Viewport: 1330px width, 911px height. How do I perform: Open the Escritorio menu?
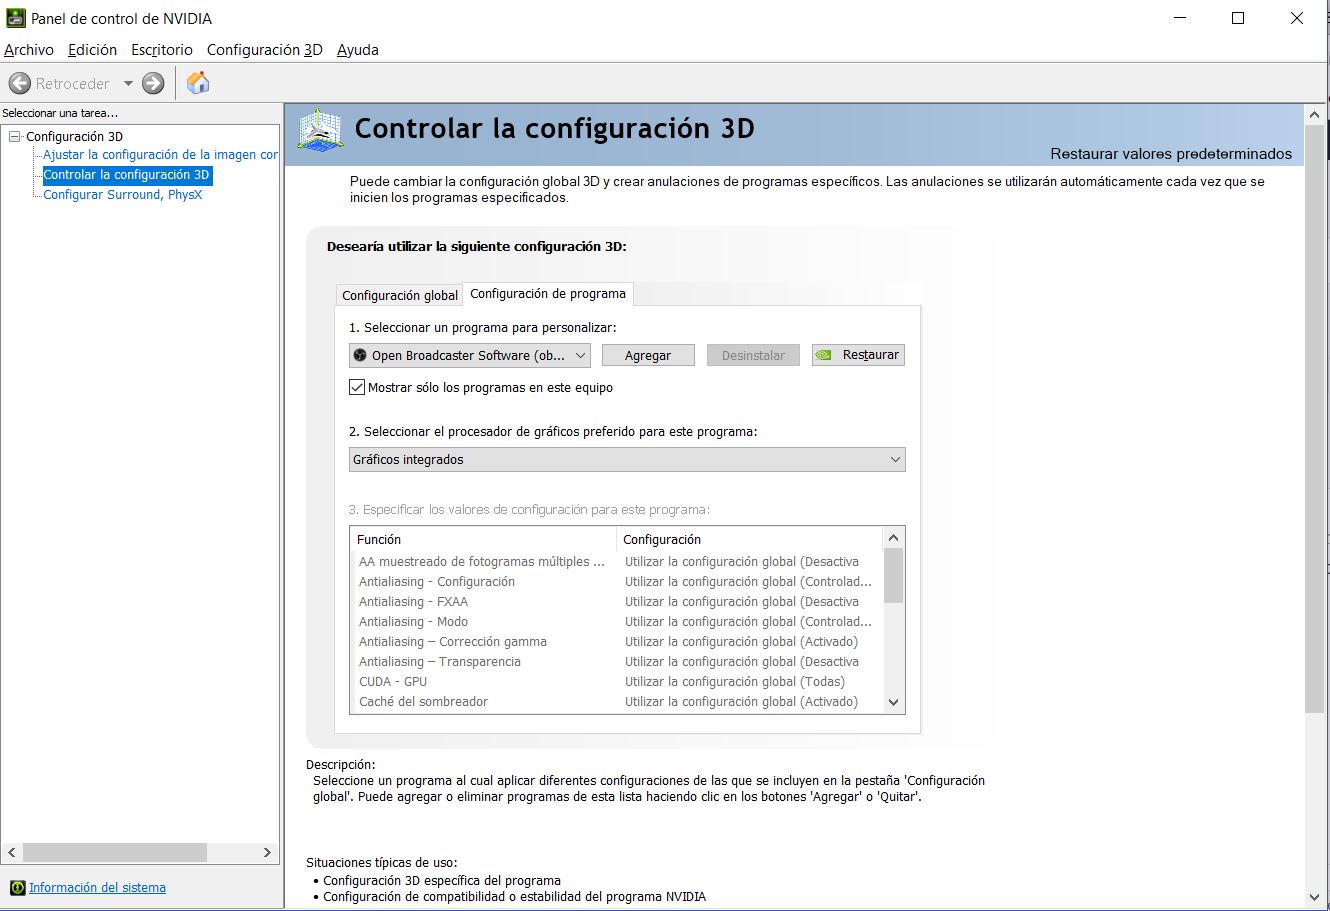coord(162,50)
